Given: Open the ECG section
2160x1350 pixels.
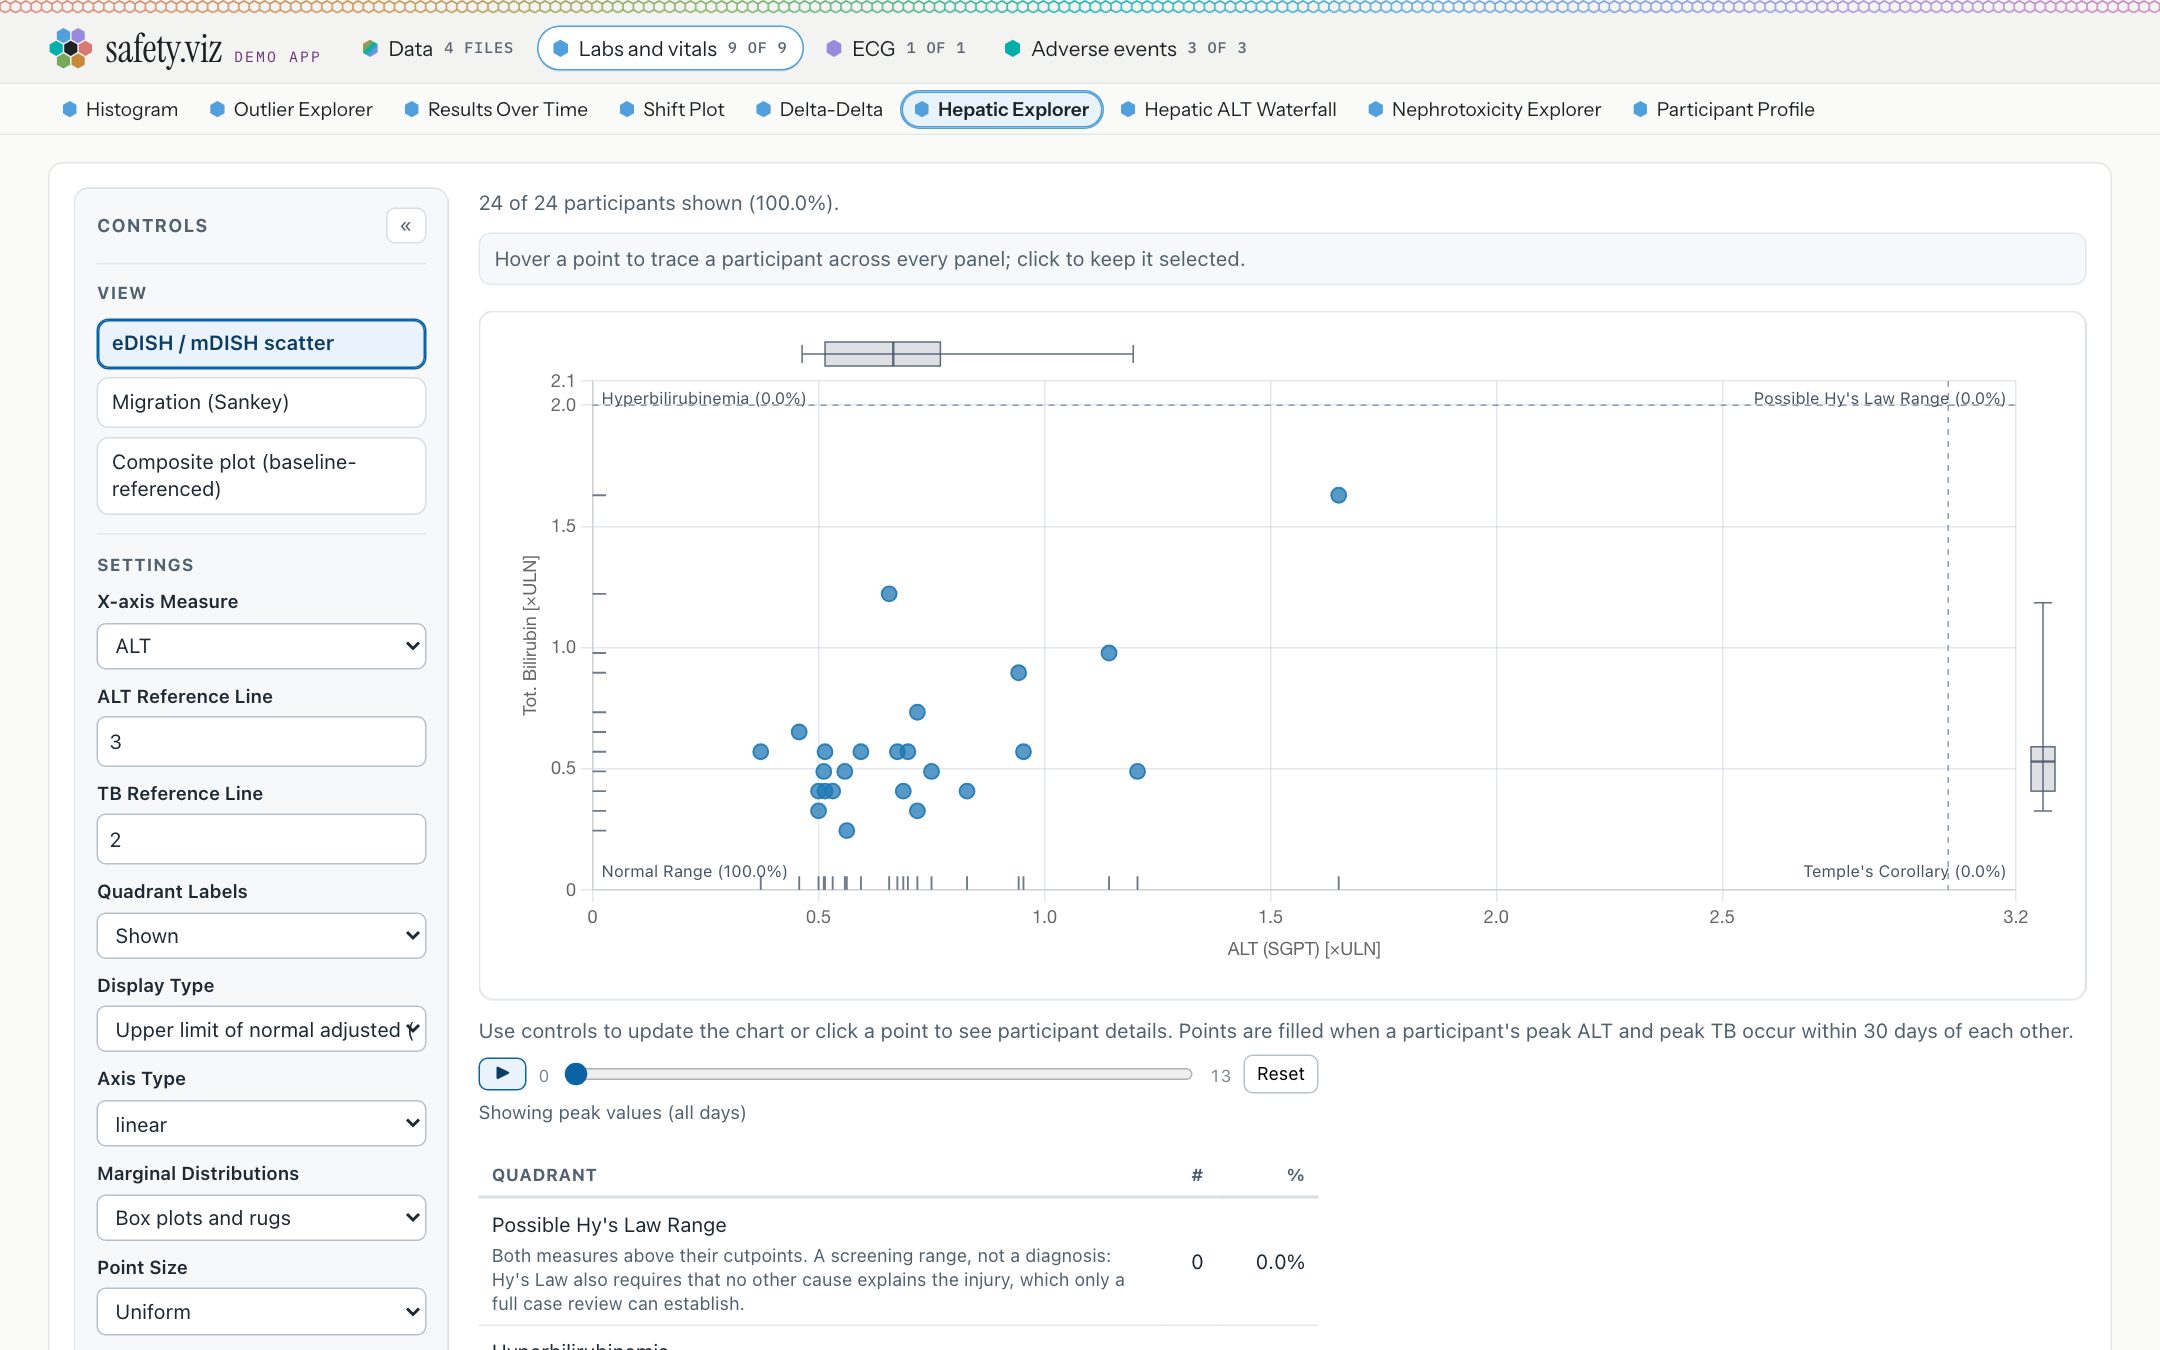Looking at the screenshot, I should [896, 48].
